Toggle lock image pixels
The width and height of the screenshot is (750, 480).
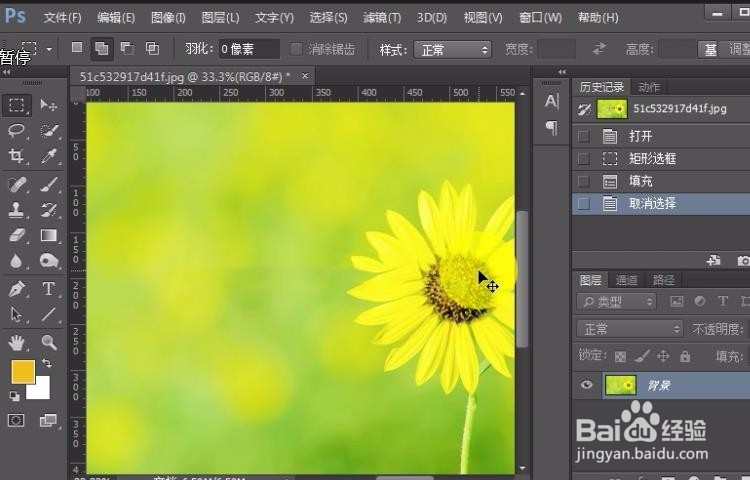tap(642, 356)
